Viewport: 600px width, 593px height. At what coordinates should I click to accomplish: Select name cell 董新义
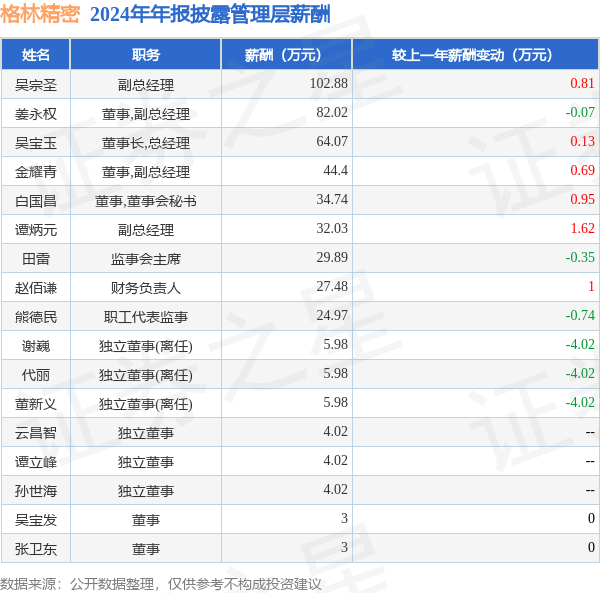36,404
